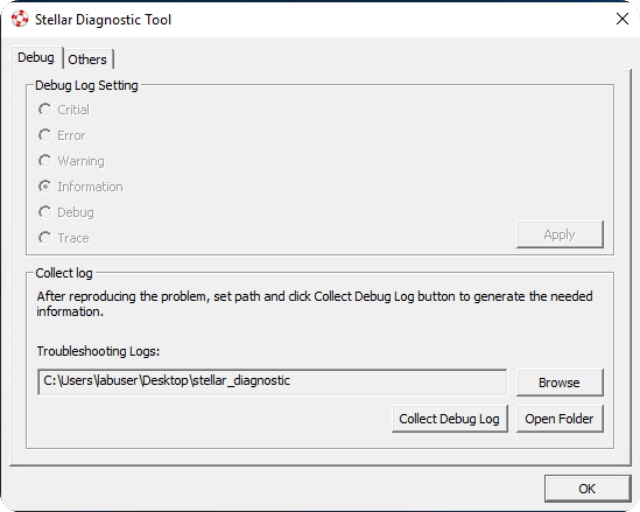This screenshot has height=512, width=640.
Task: Click the Stellar Diagnostic Tool lifebuoy icon
Action: (20, 19)
